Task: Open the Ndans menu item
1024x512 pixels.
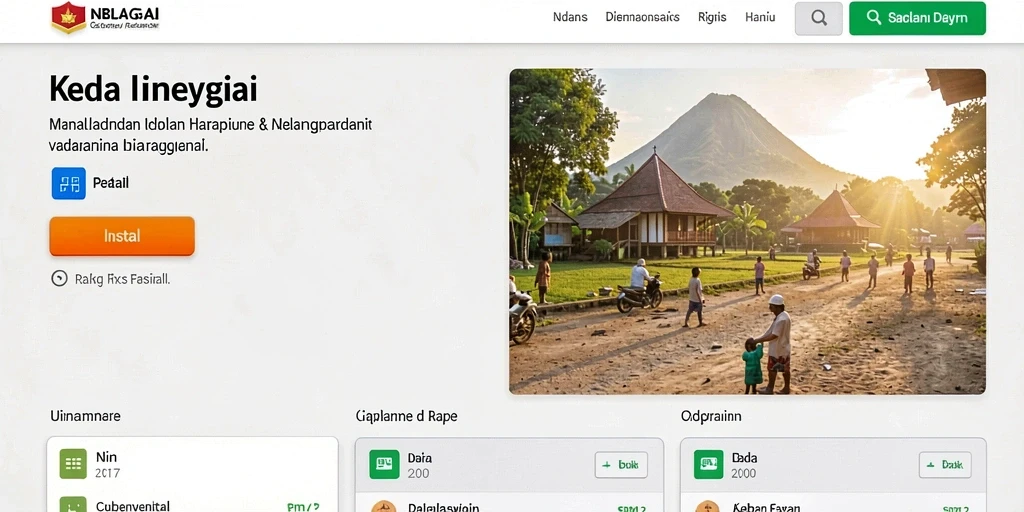Action: [x=570, y=18]
